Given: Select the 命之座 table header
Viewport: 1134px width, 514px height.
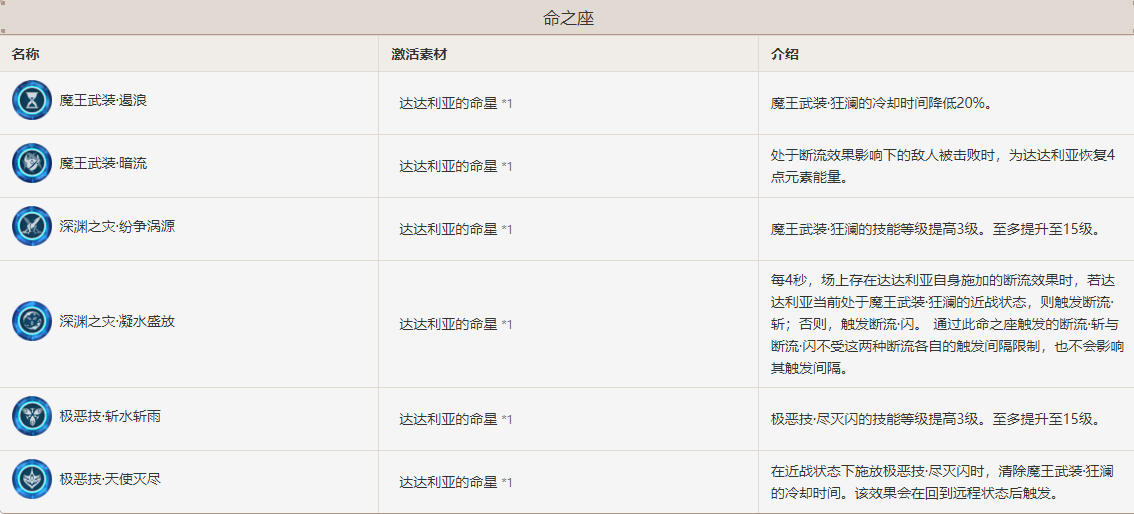Looking at the screenshot, I should coord(568,18).
